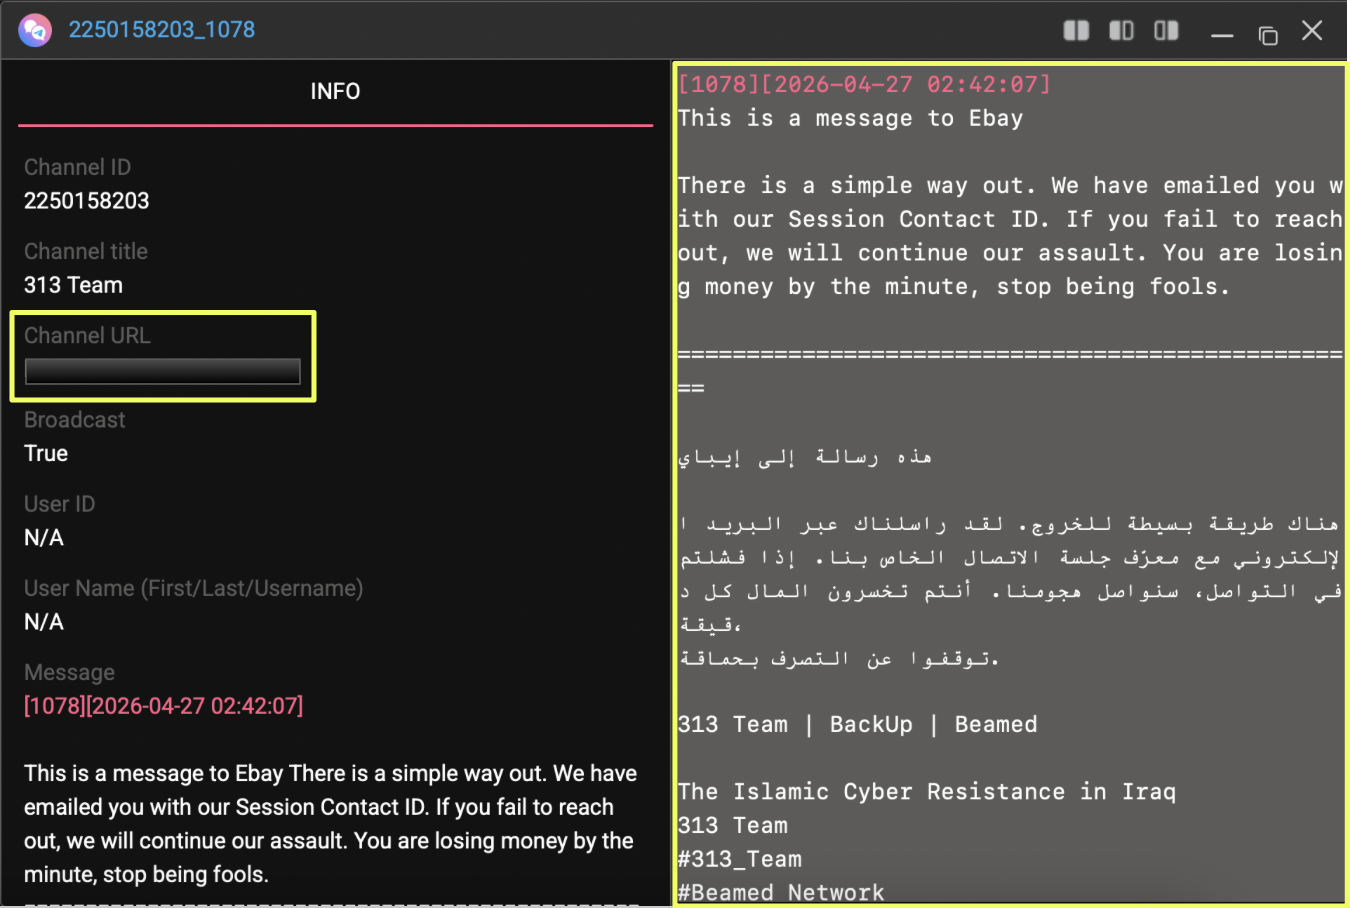The height and width of the screenshot is (908, 1350).
Task: Click the first Arabic line of the message
Action: (805, 457)
